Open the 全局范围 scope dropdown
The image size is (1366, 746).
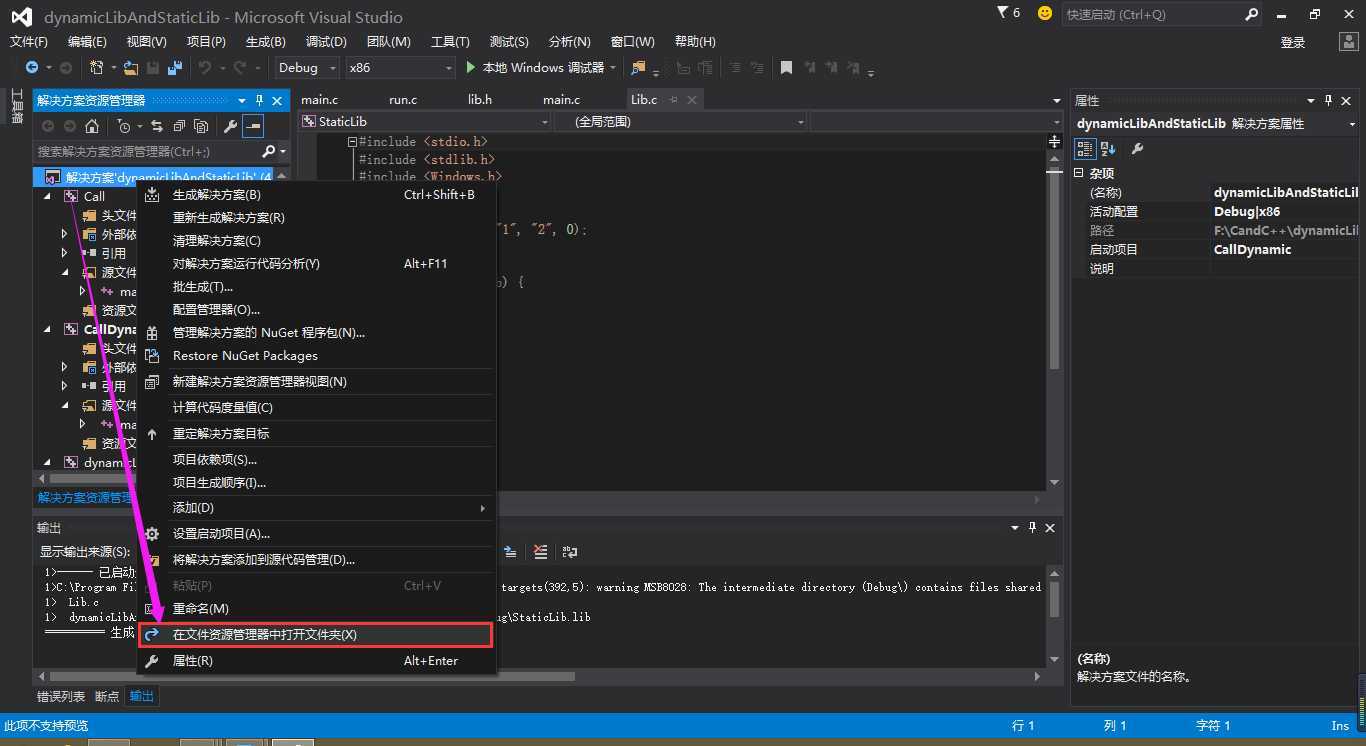tap(680, 121)
